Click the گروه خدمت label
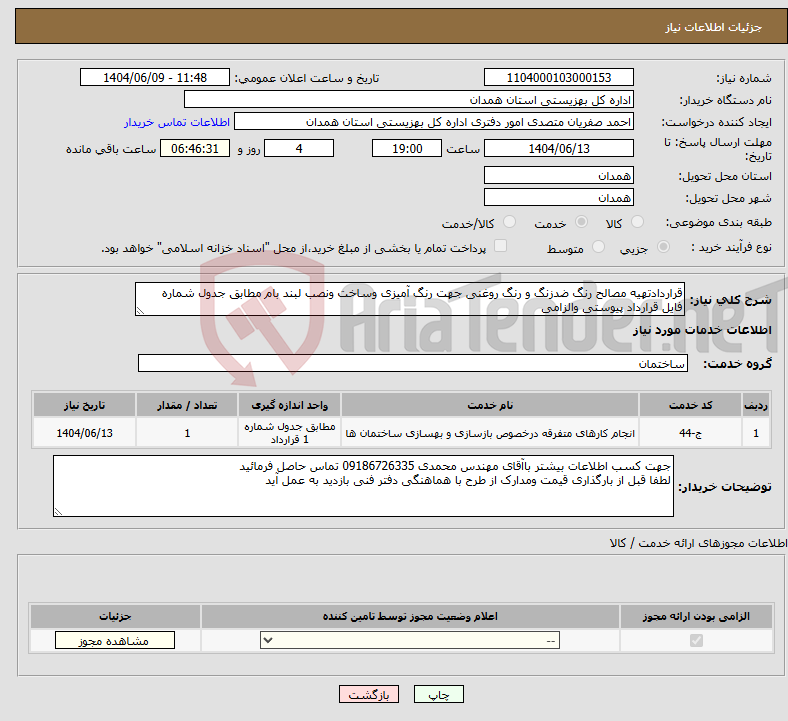The height and width of the screenshot is (721, 788). (x=737, y=364)
